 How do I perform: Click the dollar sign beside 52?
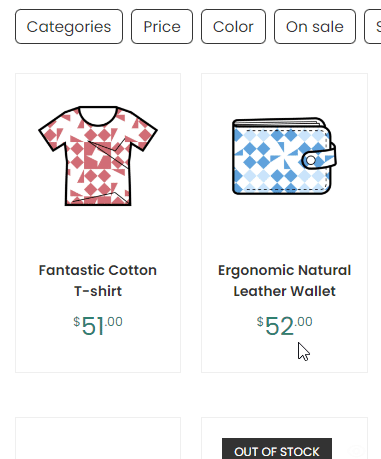click(260, 322)
